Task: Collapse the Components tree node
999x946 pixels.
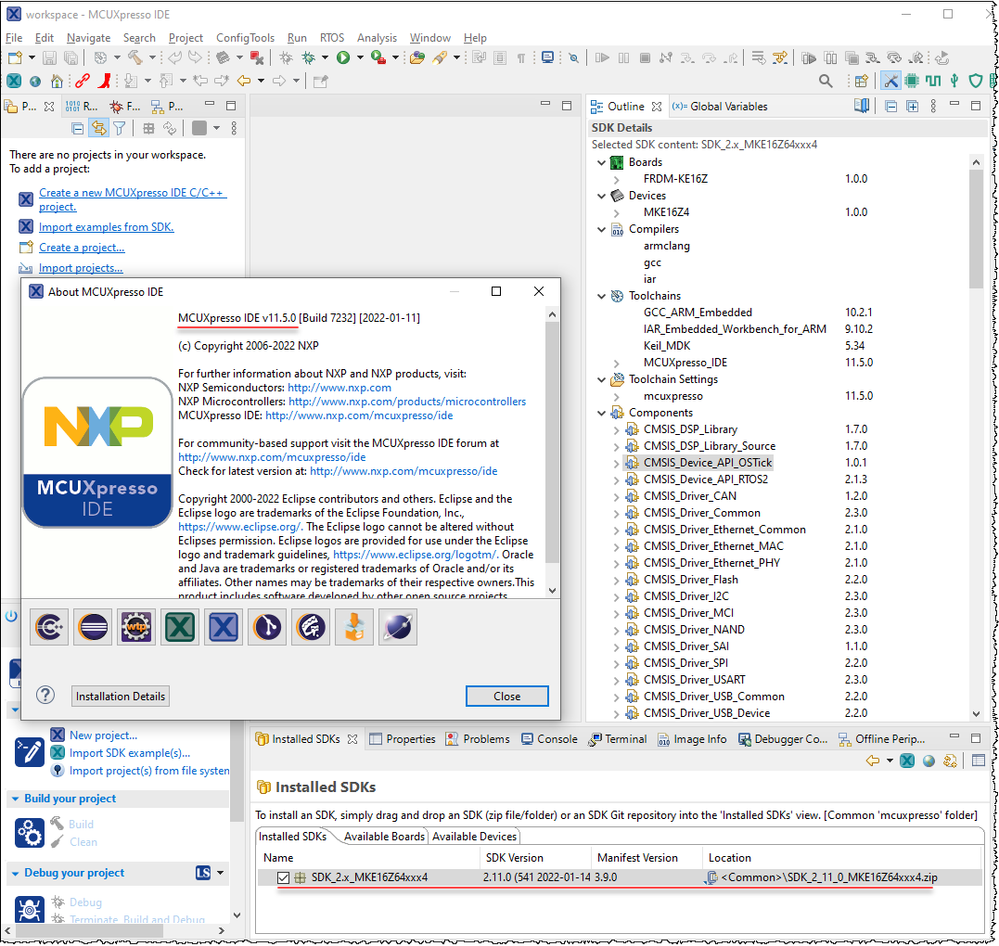Action: [x=601, y=412]
